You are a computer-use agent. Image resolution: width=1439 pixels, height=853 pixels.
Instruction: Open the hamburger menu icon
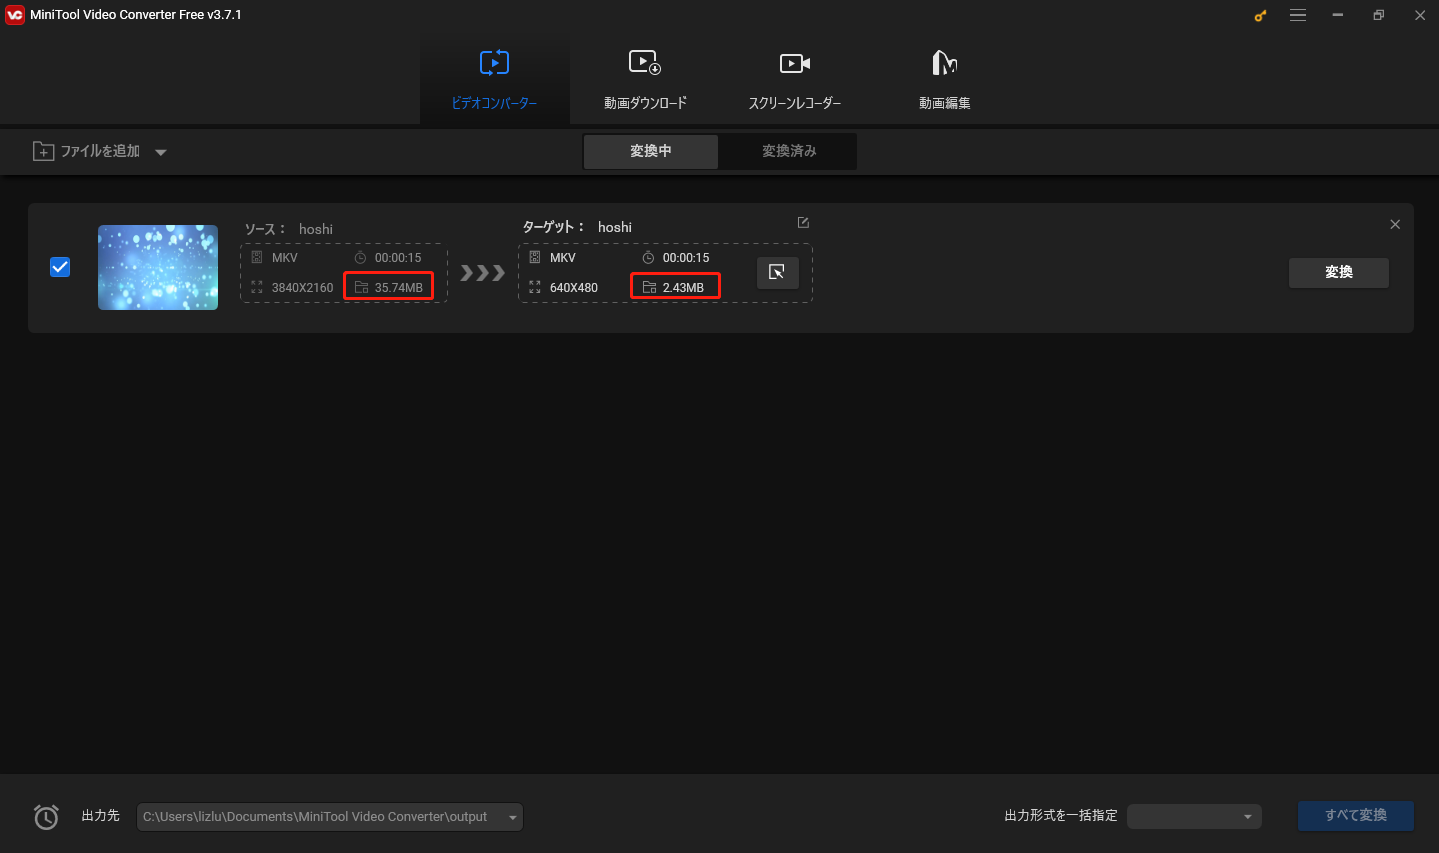tap(1298, 15)
